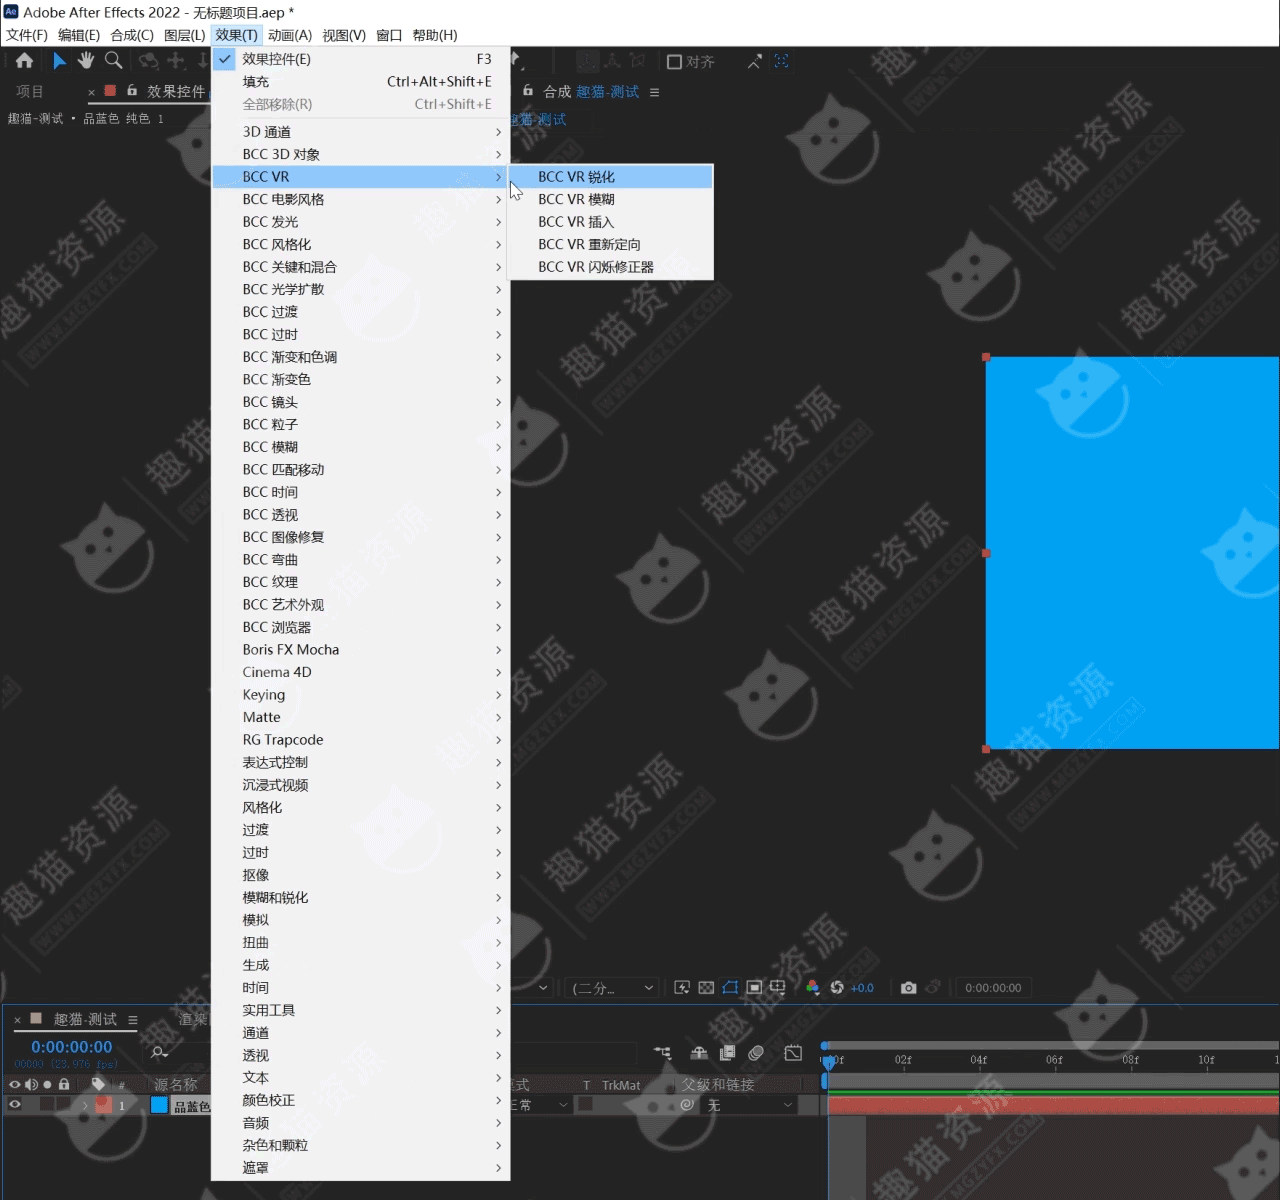Screen dimensions: 1280x1200
Task: Click the video eye column header
Action: click(x=15, y=1084)
